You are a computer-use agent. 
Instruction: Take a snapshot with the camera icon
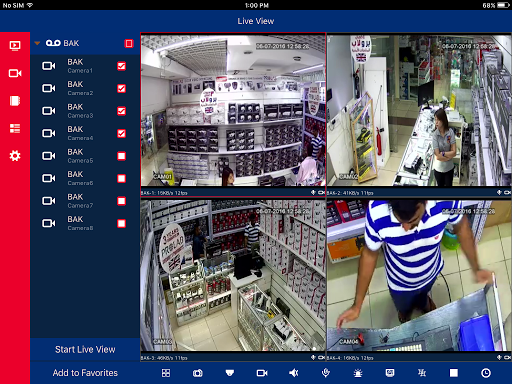(x=198, y=373)
